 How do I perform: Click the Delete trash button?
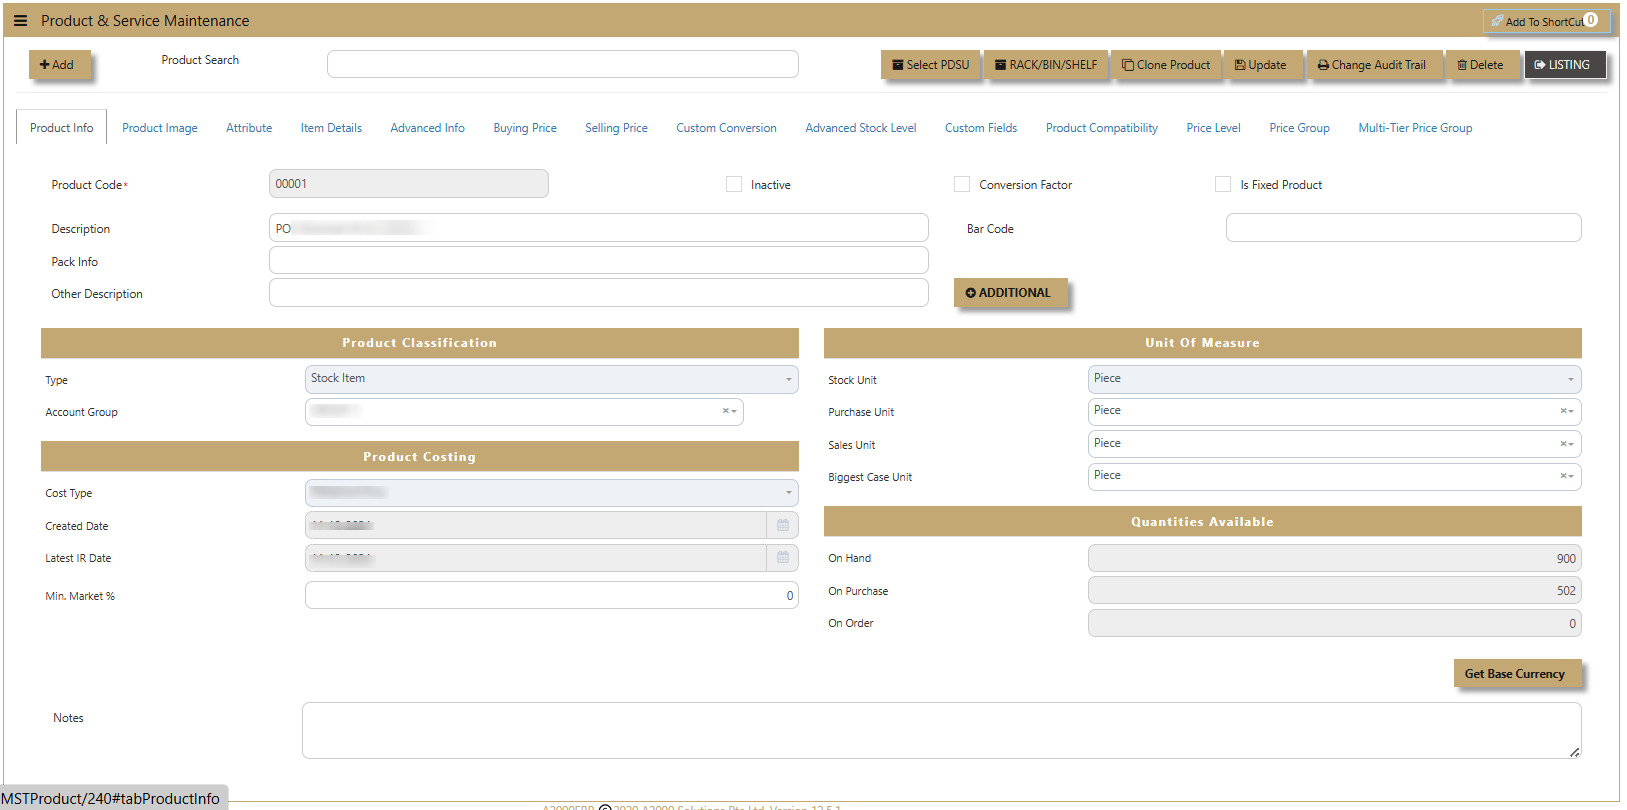coord(1480,65)
